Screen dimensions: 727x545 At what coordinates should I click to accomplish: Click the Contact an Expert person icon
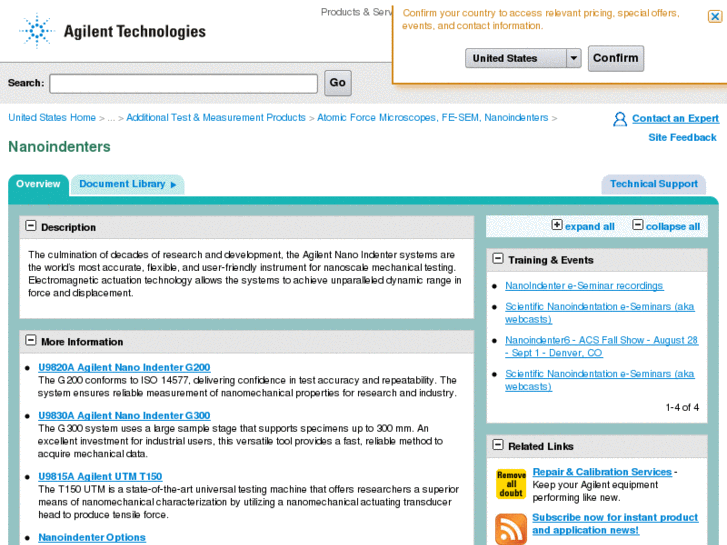click(x=619, y=119)
